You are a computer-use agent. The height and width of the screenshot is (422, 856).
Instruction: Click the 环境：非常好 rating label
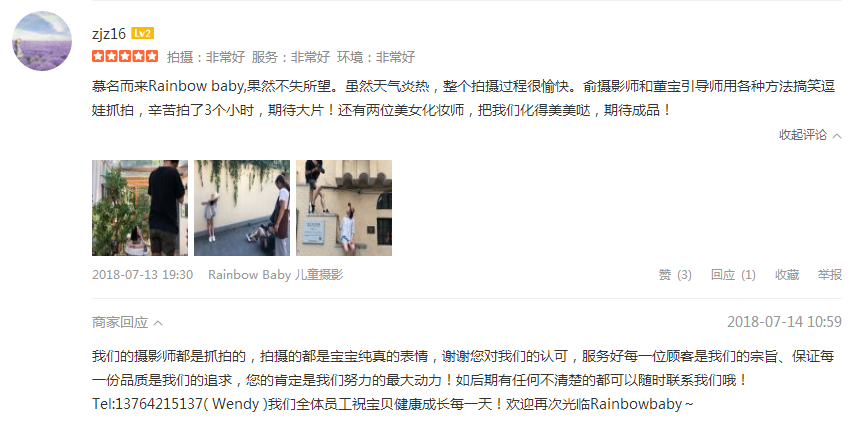(x=376, y=57)
